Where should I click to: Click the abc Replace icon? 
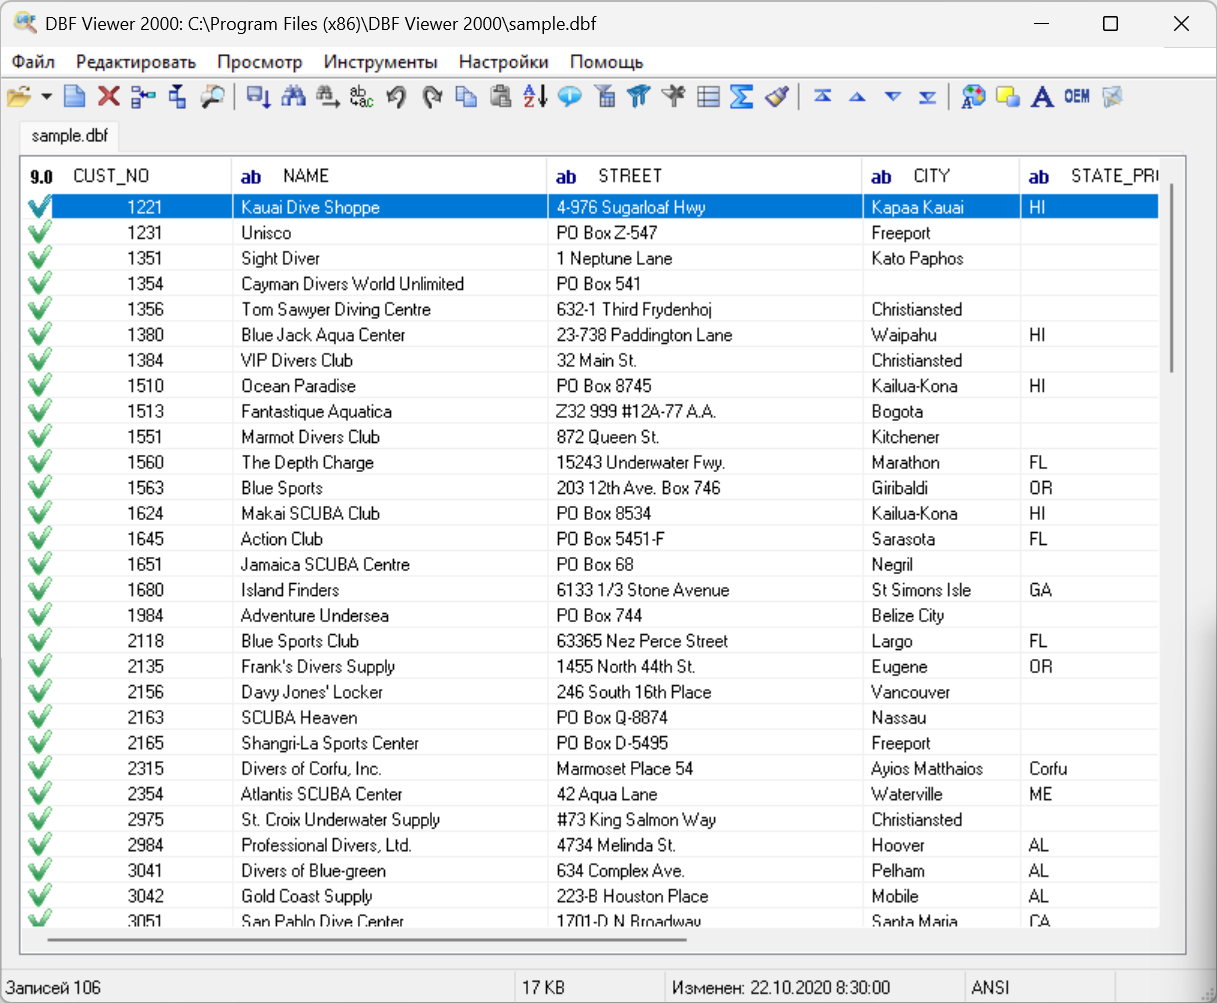click(361, 96)
